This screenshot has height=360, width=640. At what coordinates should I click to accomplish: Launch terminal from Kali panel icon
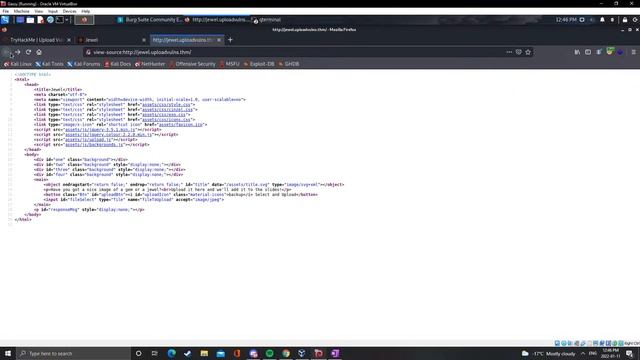click(60, 20)
